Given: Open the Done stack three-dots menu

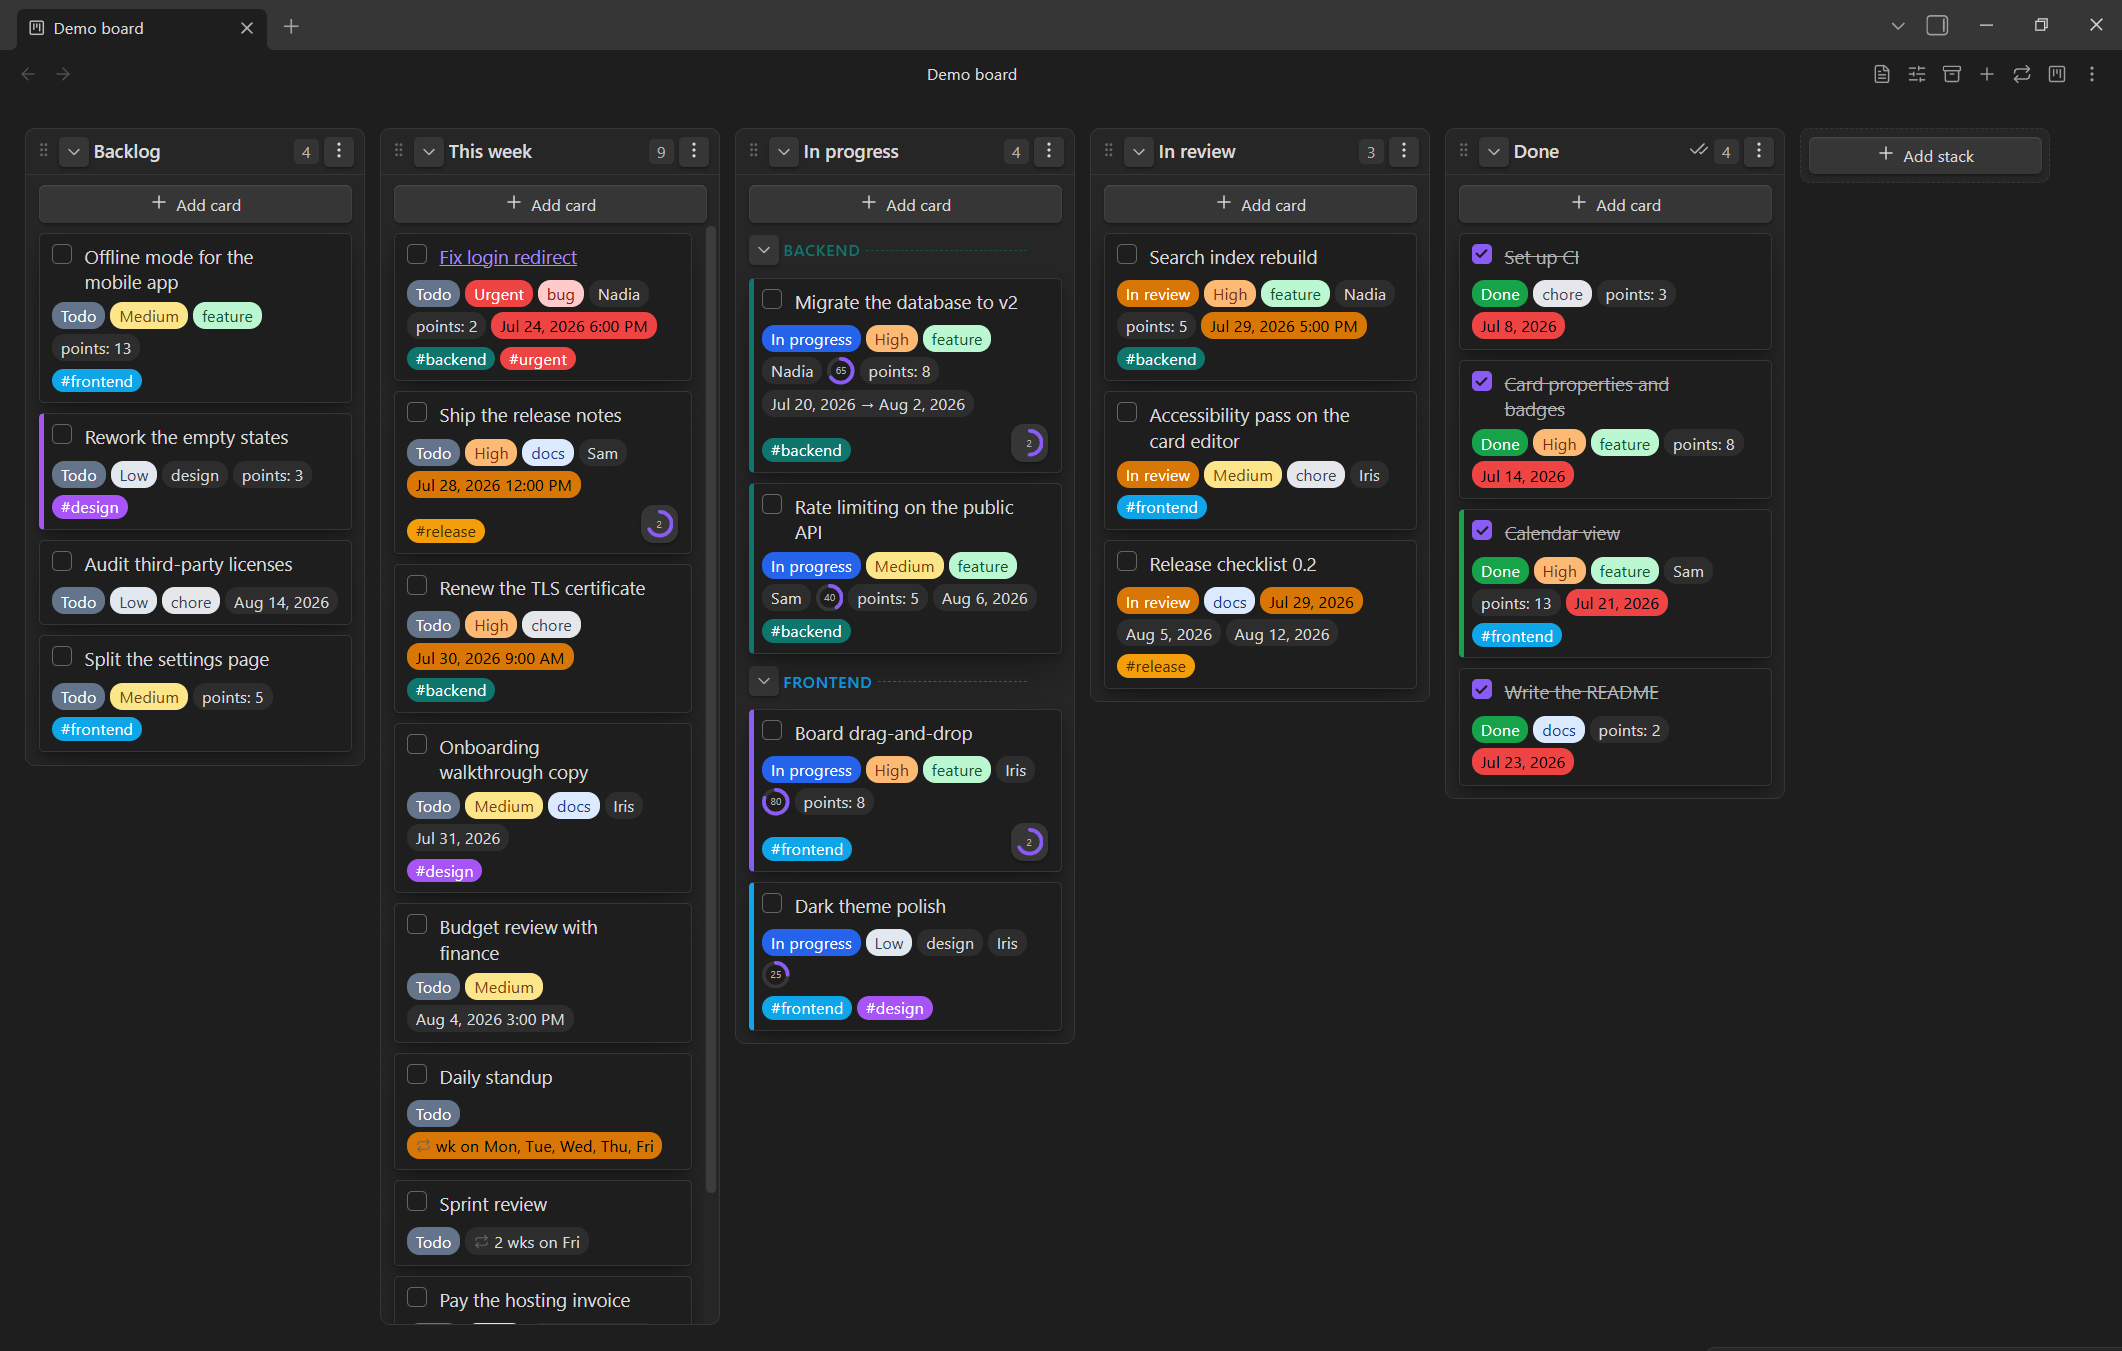Looking at the screenshot, I should [1759, 151].
